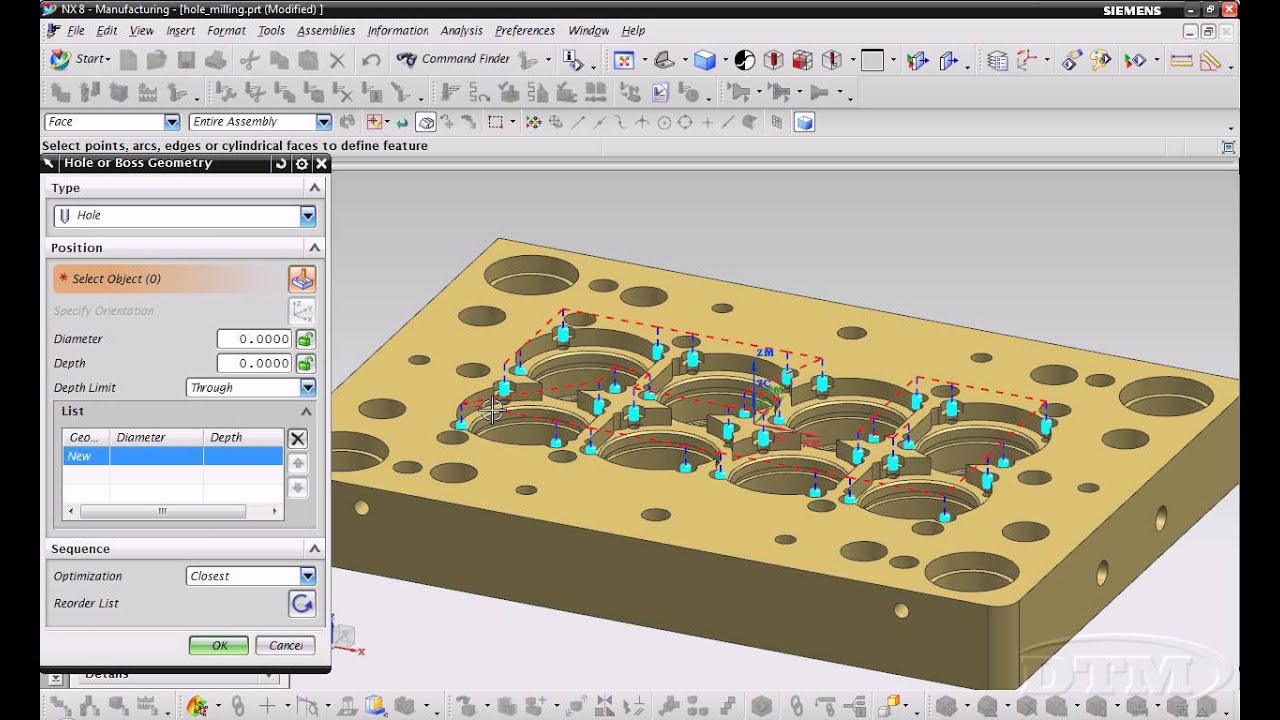Click the snap point crosshair selection icon
Screen dimensions: 1280x720
376,122
